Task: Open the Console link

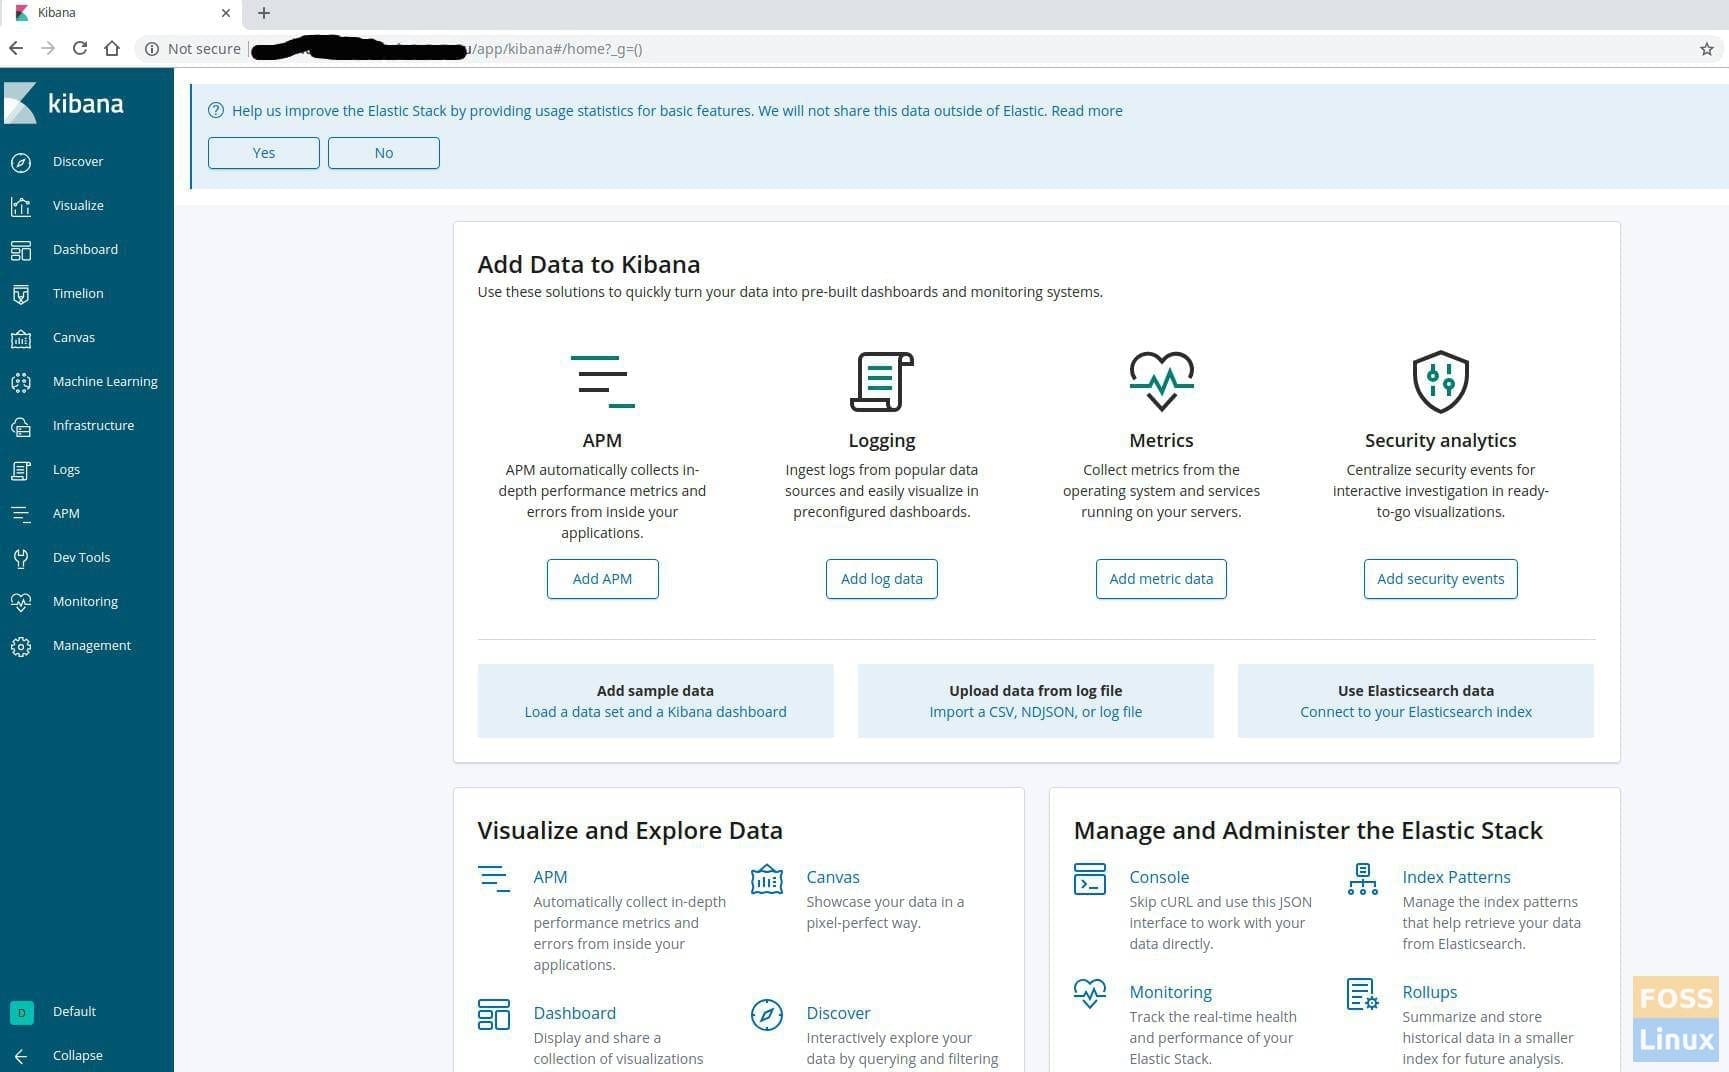Action: pyautogui.click(x=1159, y=877)
